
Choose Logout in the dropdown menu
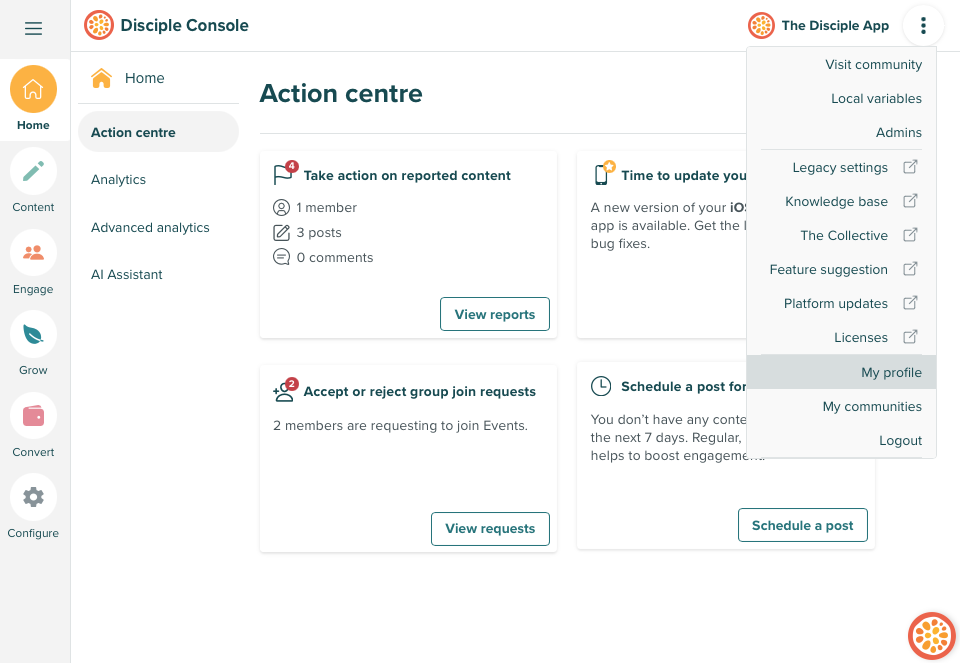(900, 440)
